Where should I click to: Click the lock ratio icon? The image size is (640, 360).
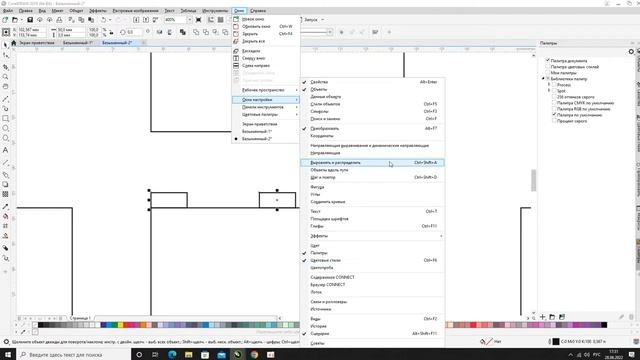point(111,32)
